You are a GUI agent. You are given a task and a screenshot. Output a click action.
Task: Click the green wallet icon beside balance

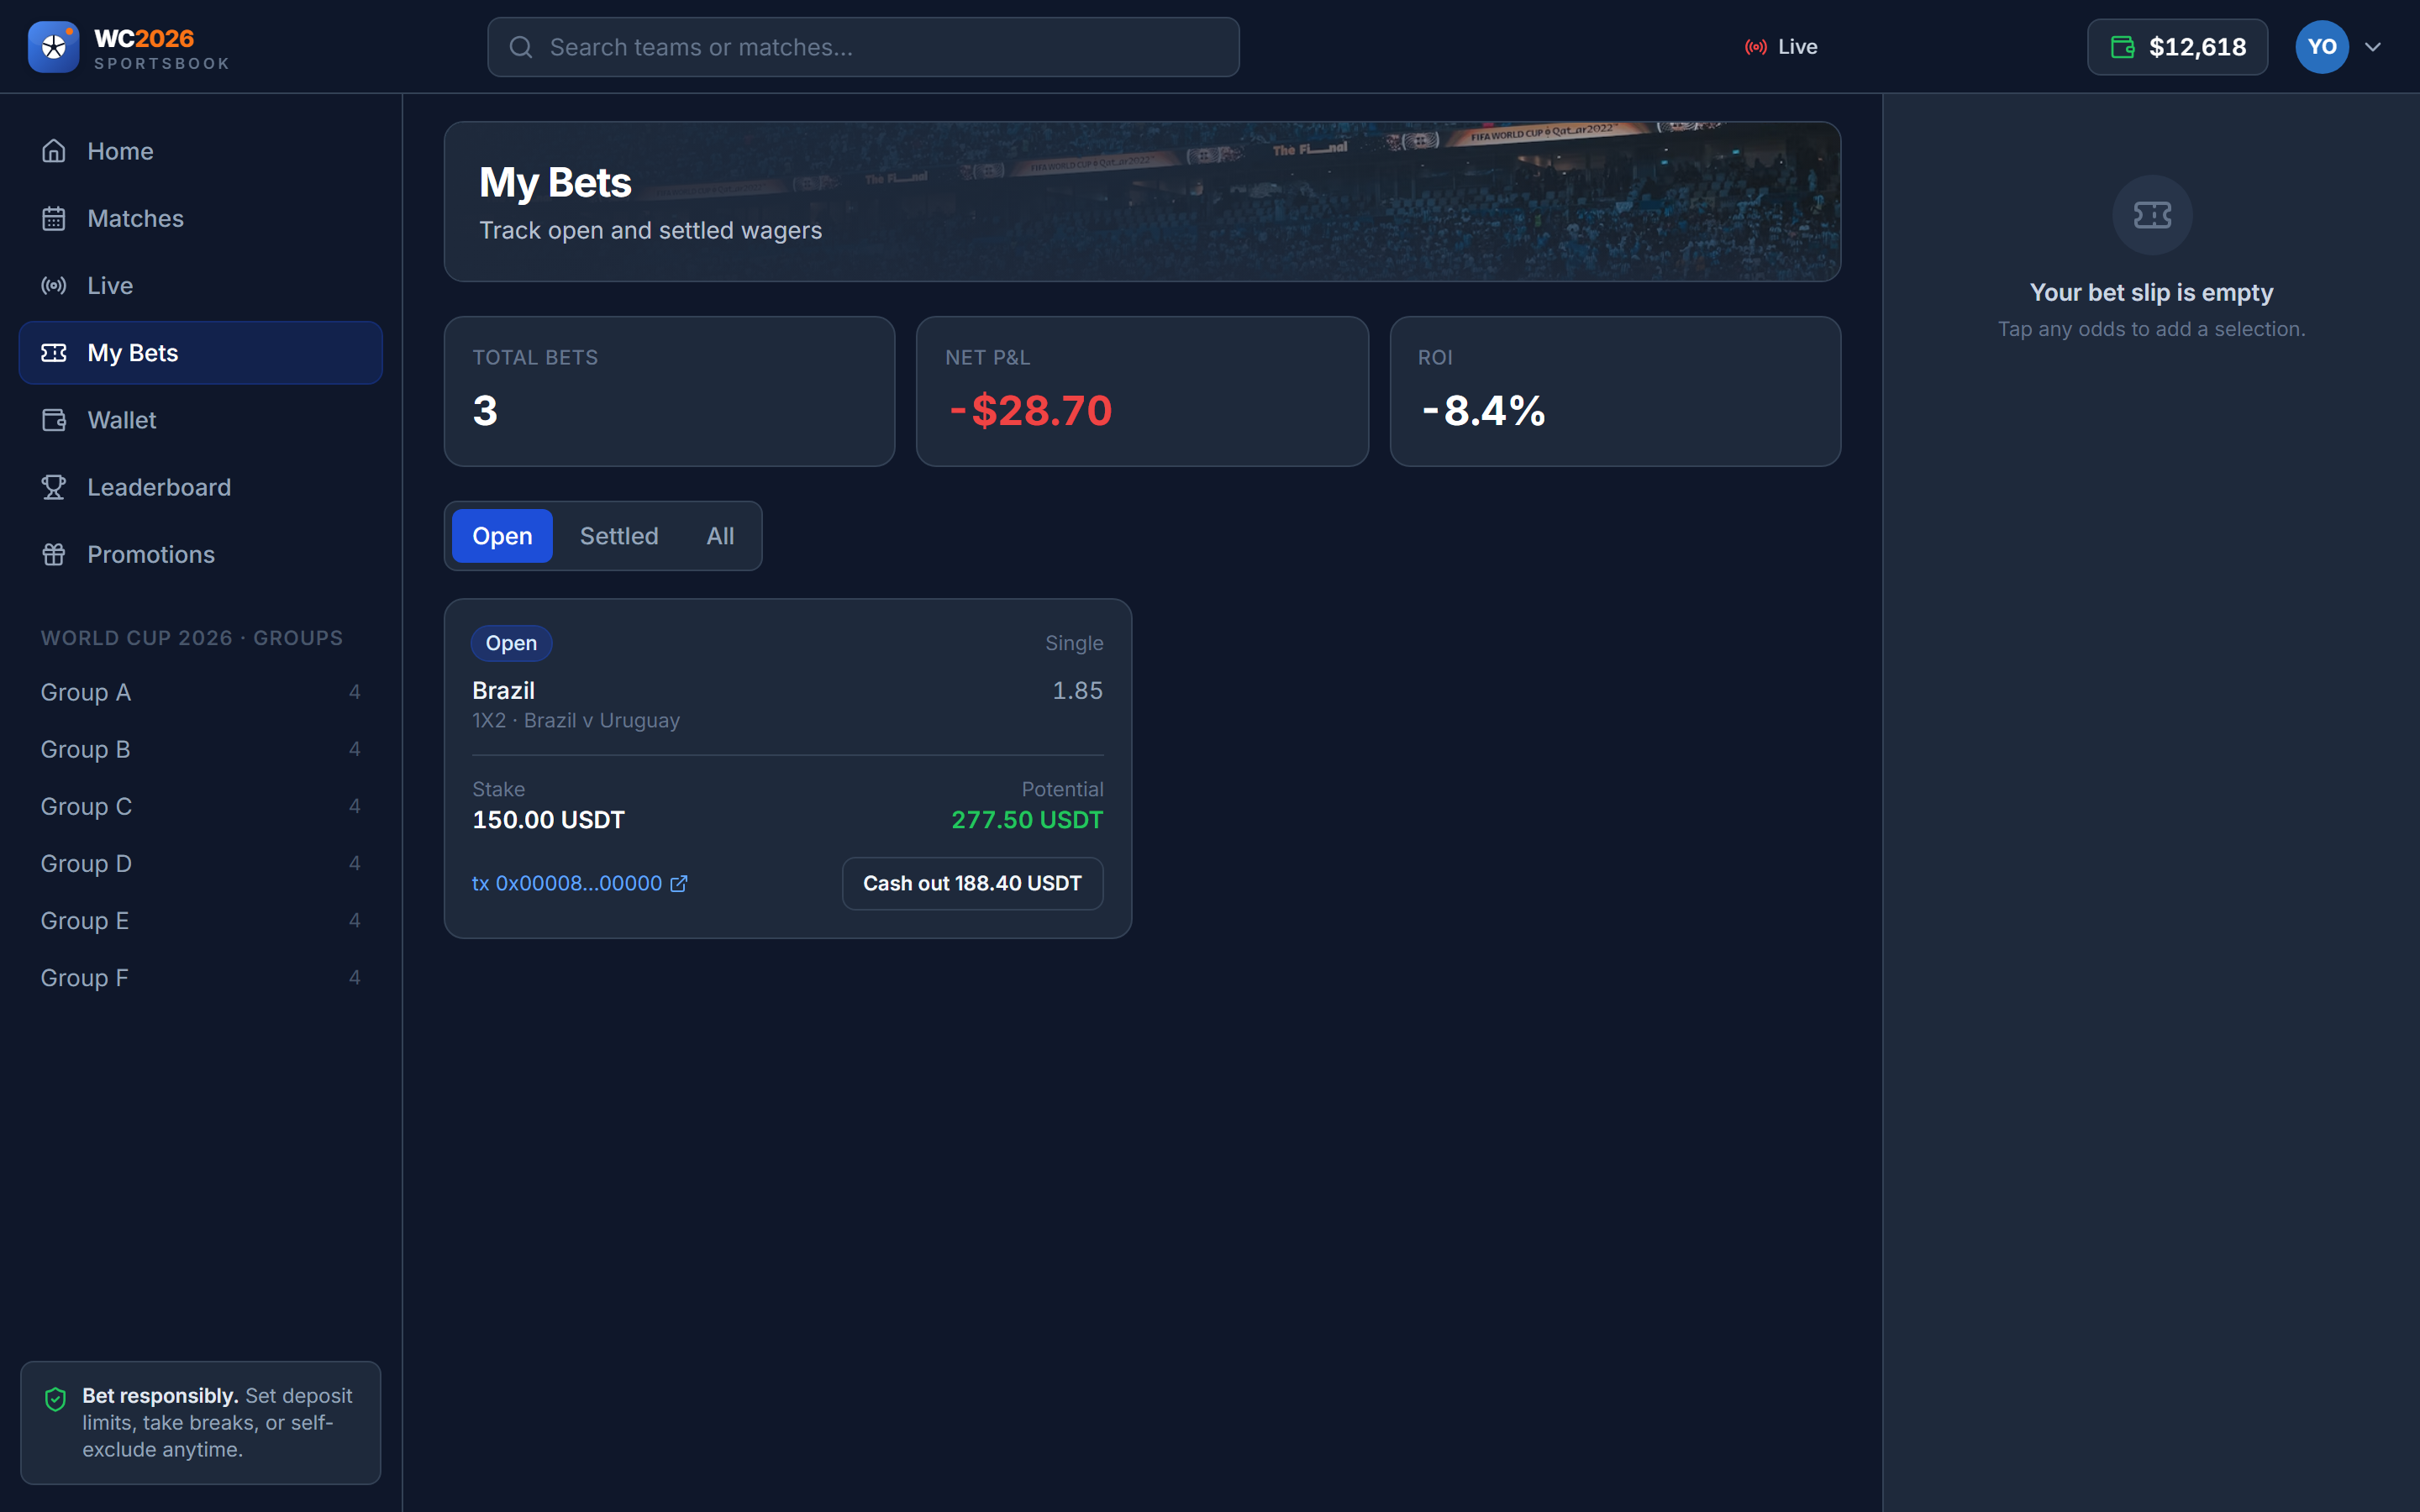point(2122,47)
